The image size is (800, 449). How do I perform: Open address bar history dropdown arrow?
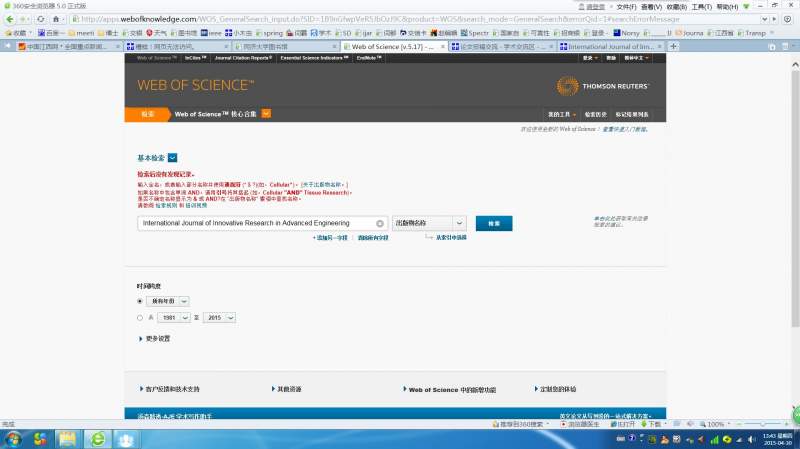pos(764,19)
